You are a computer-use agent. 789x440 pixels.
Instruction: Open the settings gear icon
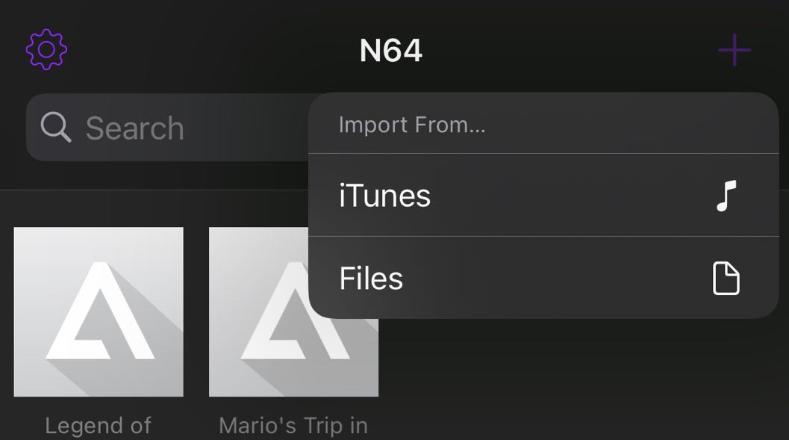point(46,49)
